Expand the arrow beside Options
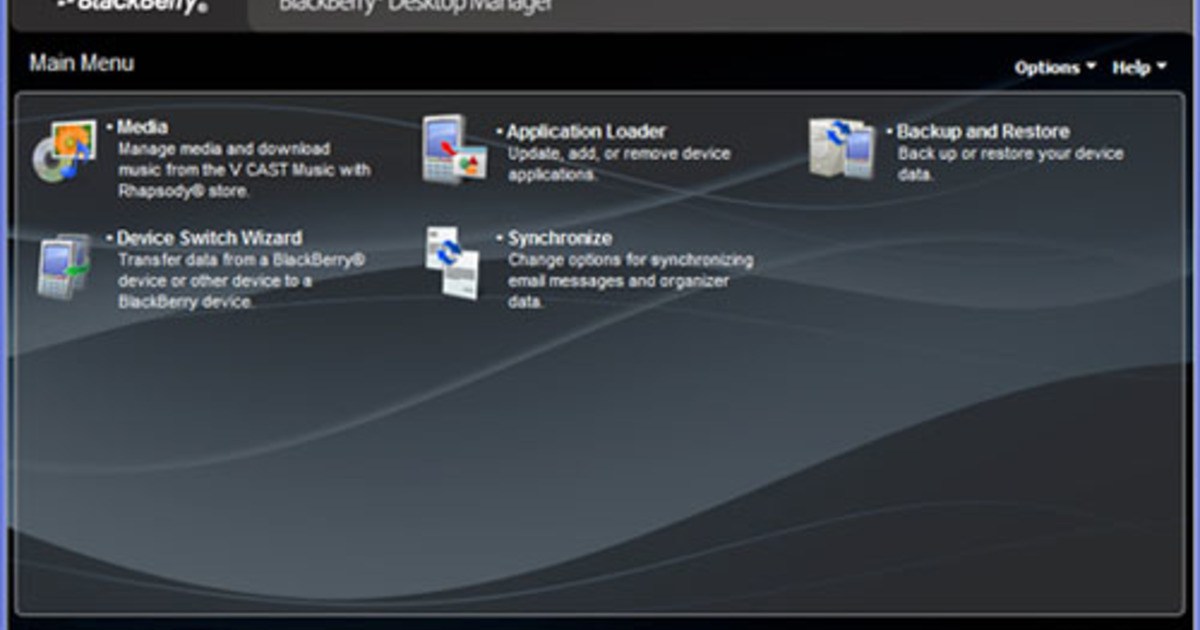 coord(1090,67)
